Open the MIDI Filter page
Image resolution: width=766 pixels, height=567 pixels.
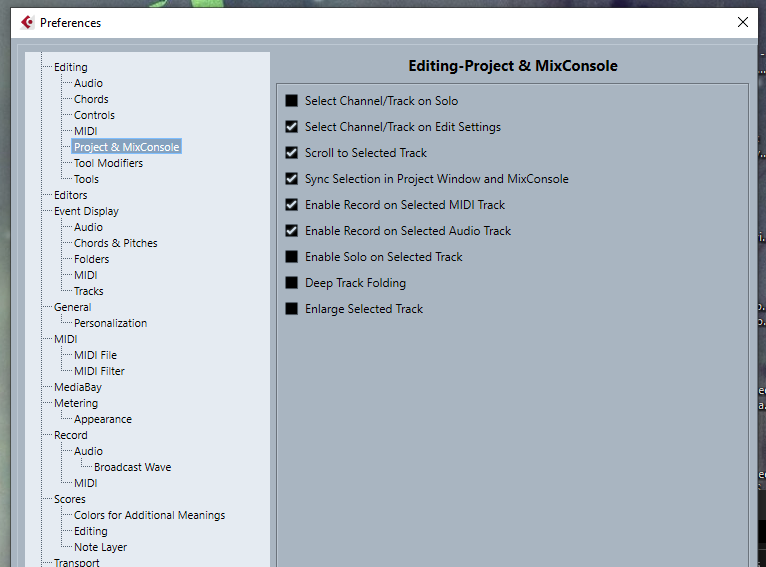99,371
